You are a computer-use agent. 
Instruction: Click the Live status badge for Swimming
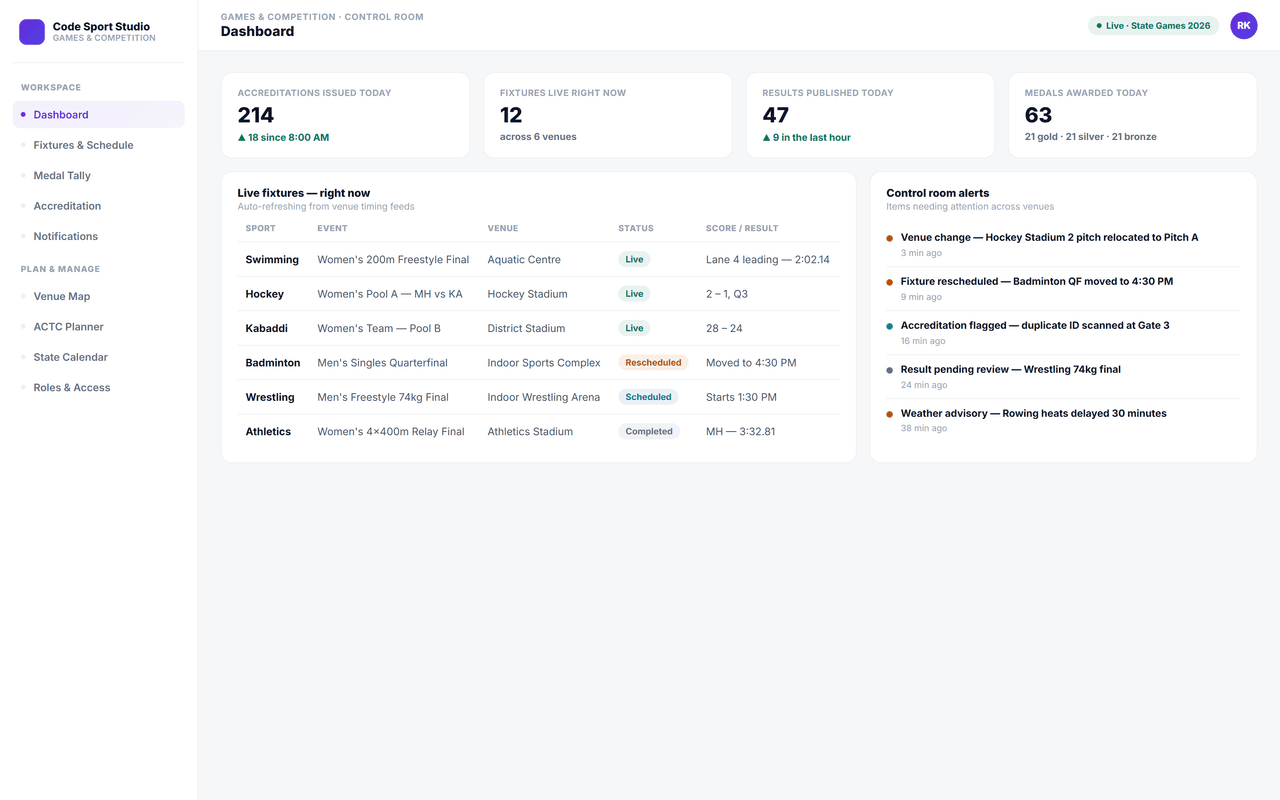634,259
